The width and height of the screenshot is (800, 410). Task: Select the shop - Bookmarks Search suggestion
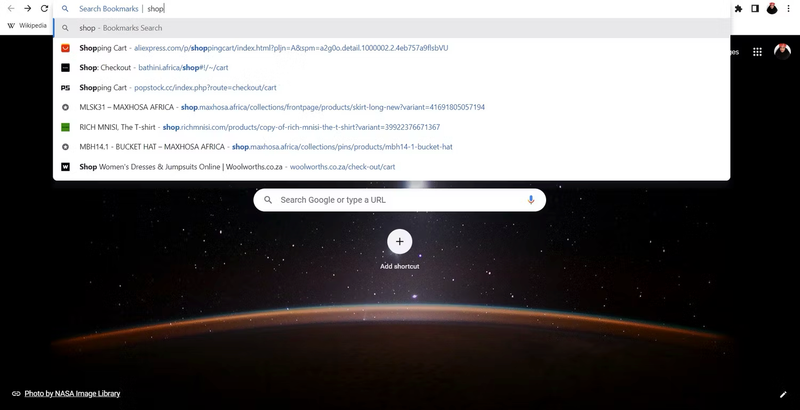coord(392,28)
